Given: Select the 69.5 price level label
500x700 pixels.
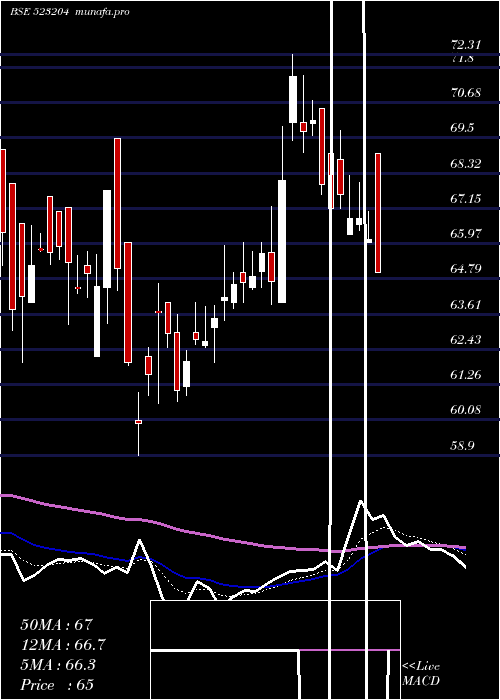Looking at the screenshot, I should click(x=462, y=128).
